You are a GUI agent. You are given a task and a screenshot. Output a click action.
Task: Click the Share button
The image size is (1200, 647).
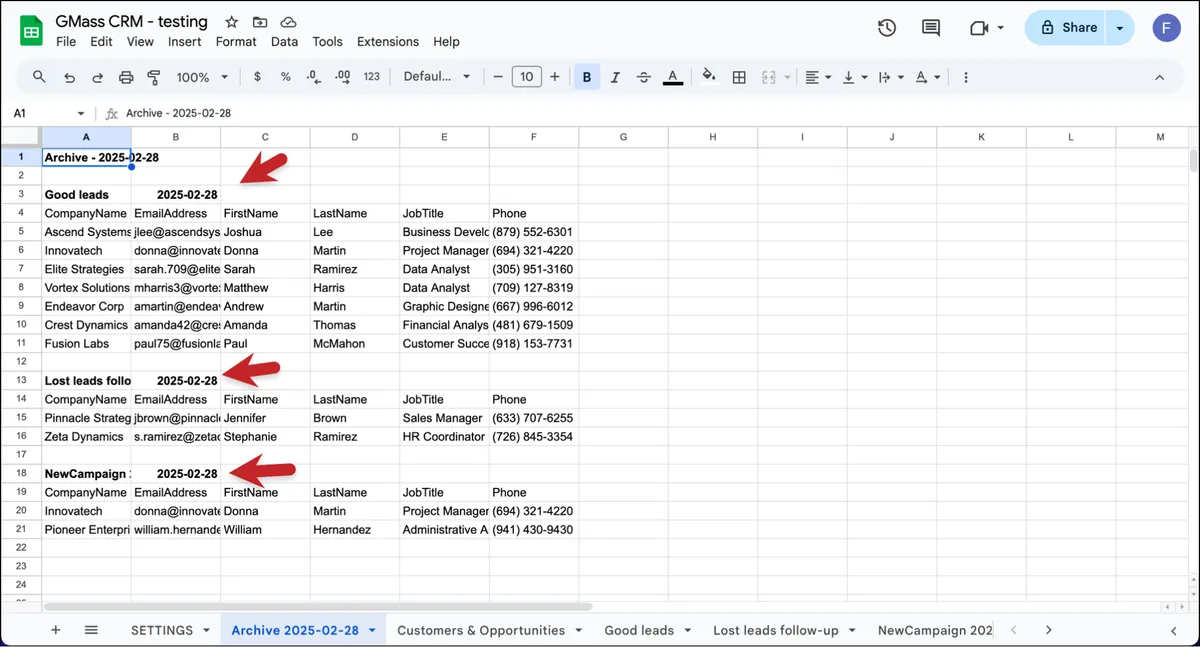1067,28
